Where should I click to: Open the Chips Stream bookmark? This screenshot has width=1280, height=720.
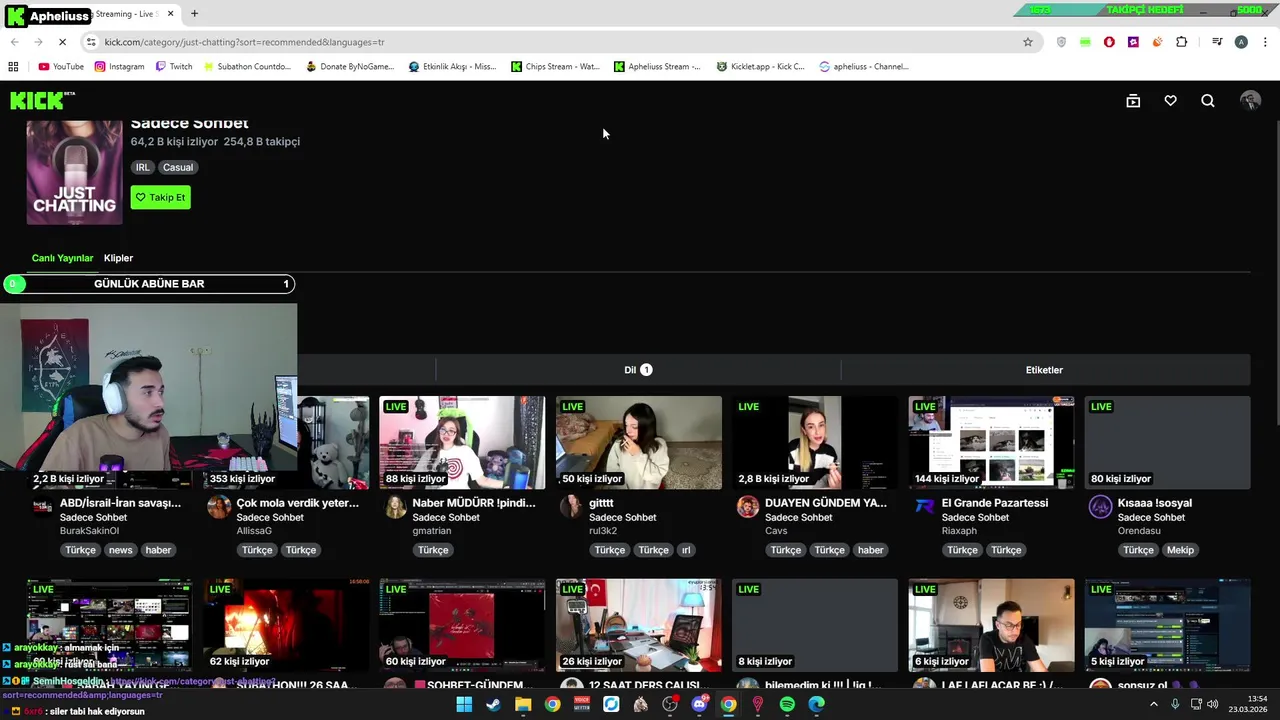[555, 67]
